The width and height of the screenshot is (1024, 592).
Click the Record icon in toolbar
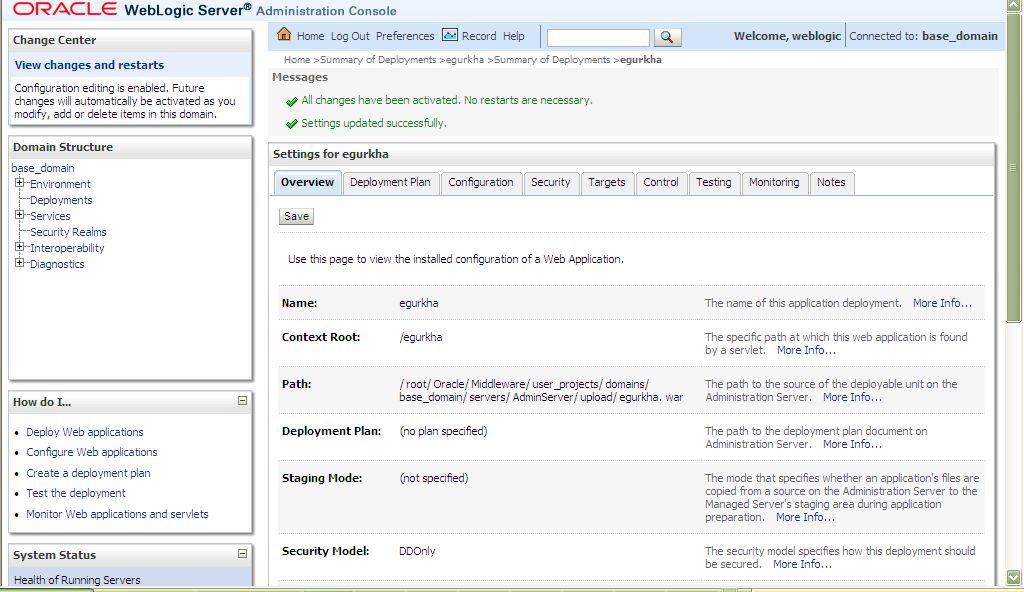450,35
